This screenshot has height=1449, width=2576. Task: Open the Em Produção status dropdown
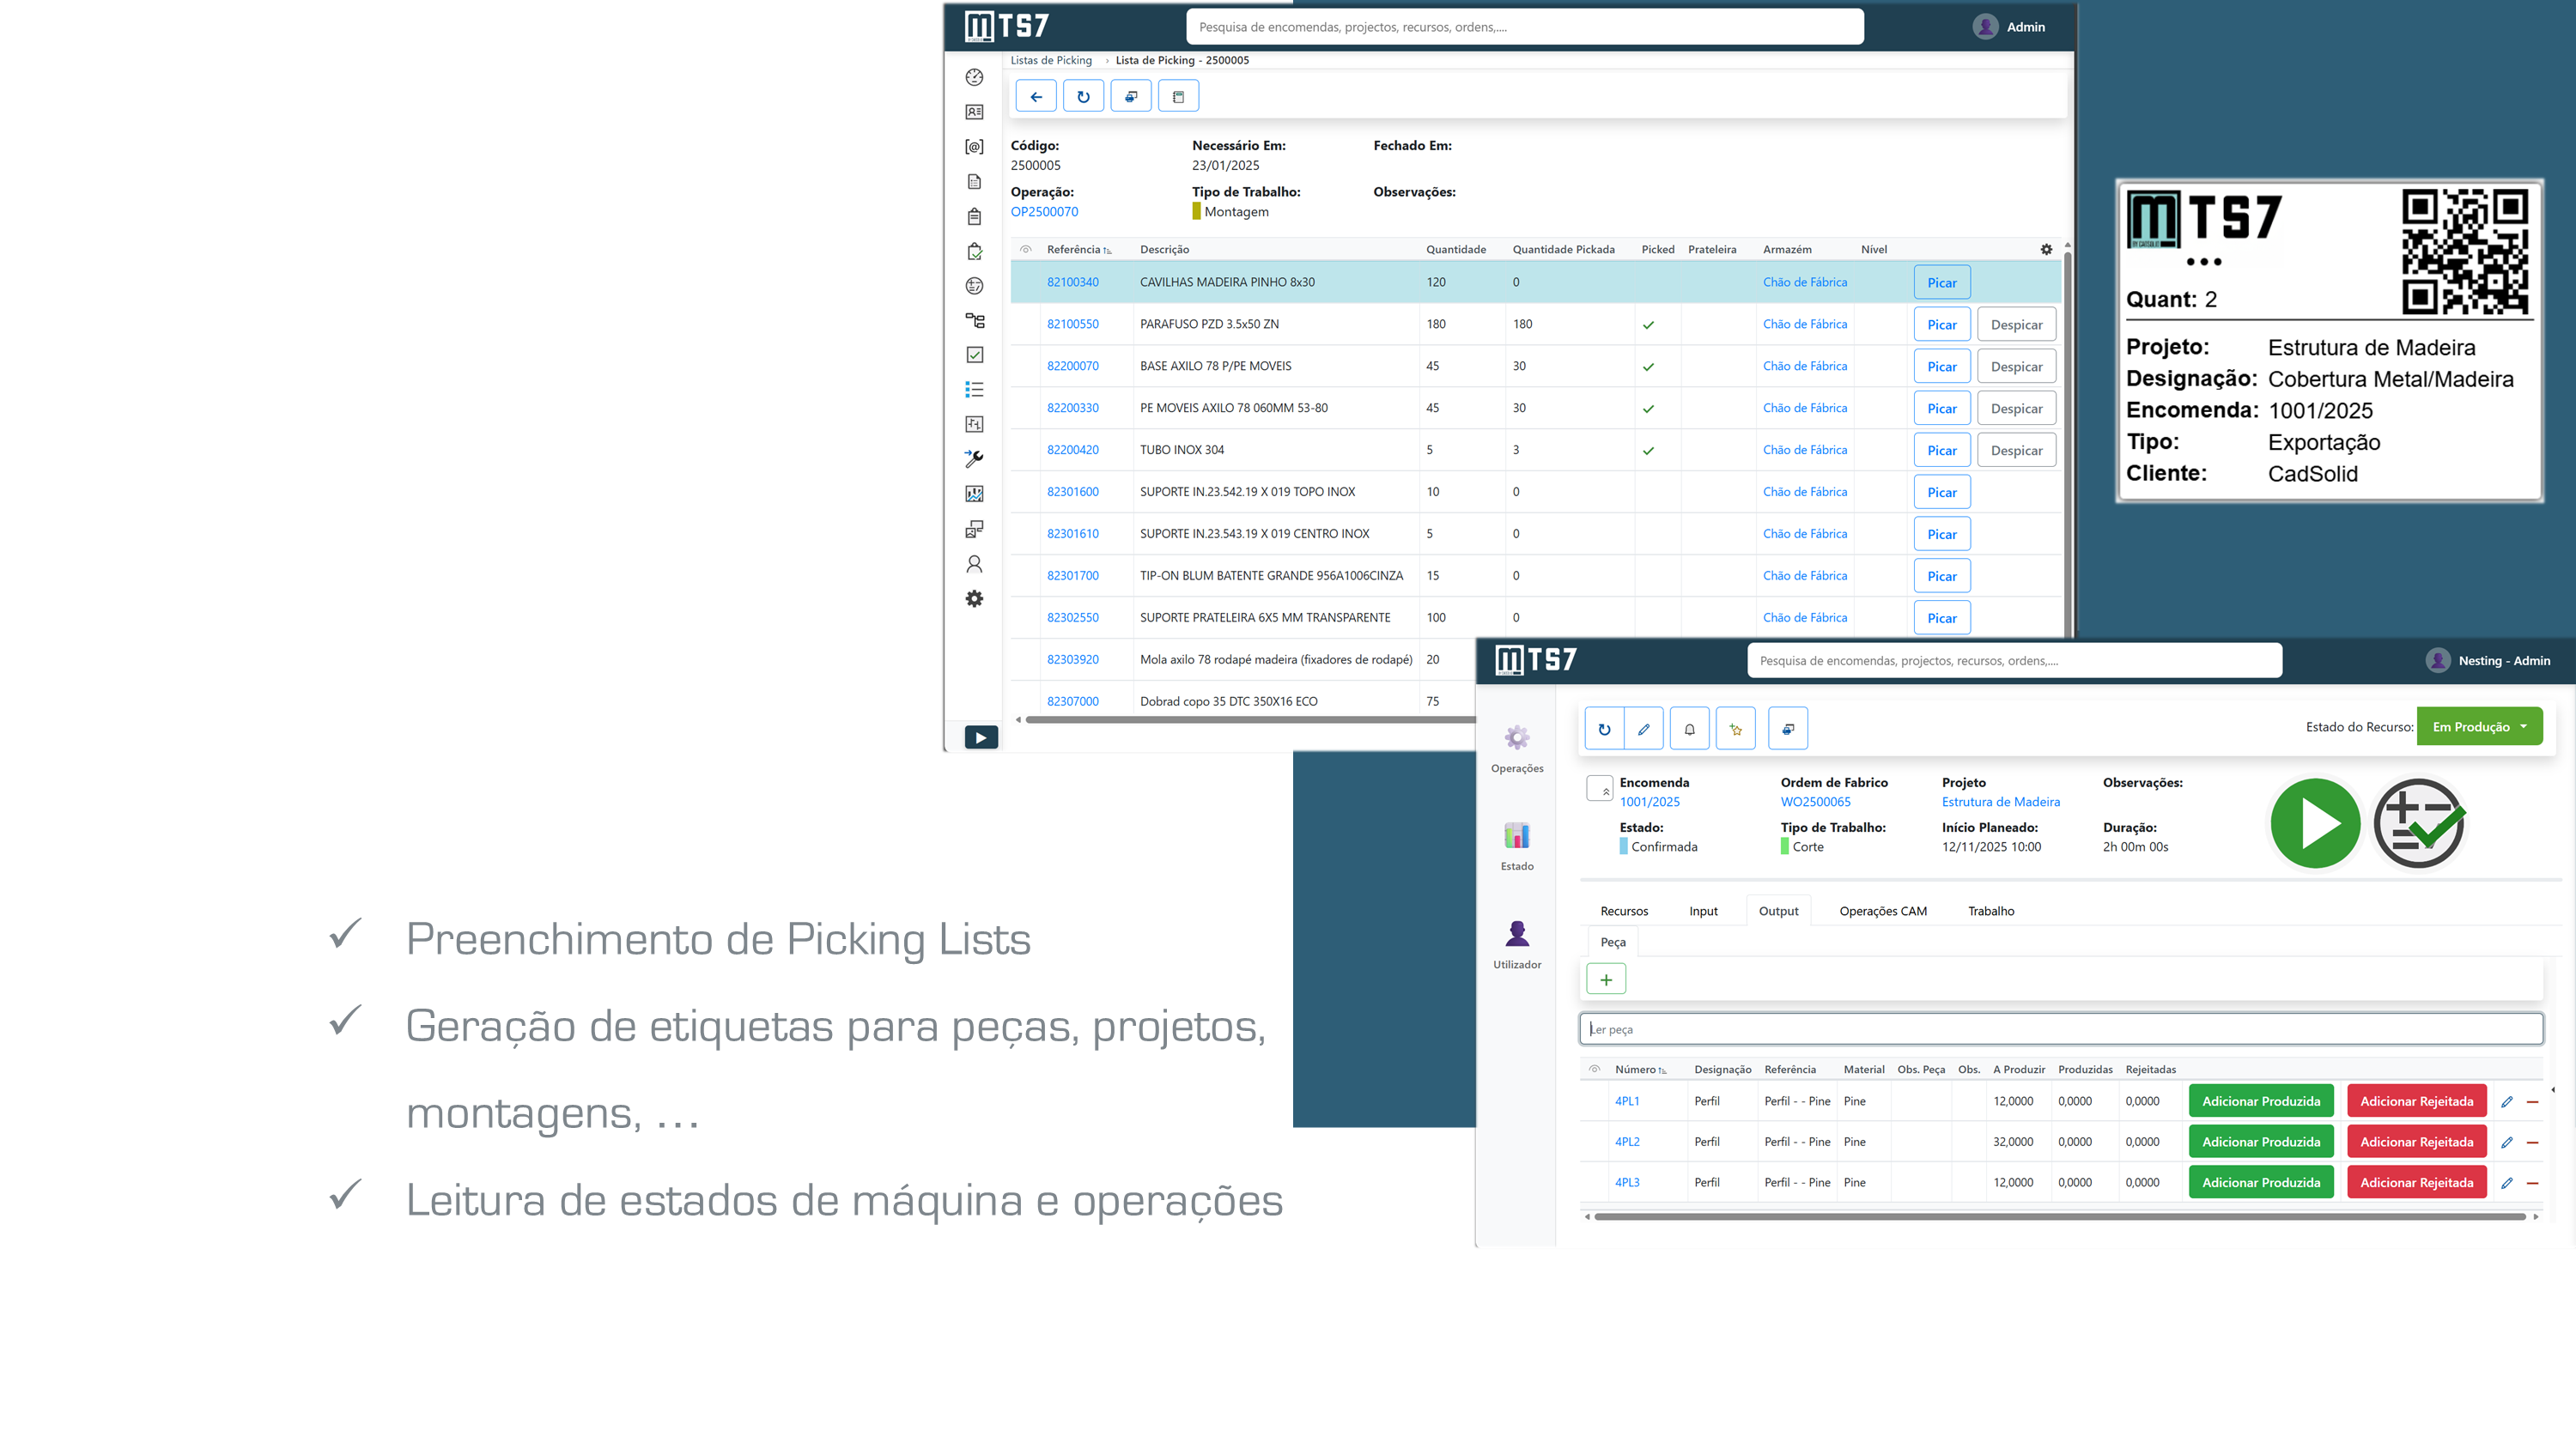click(2479, 727)
